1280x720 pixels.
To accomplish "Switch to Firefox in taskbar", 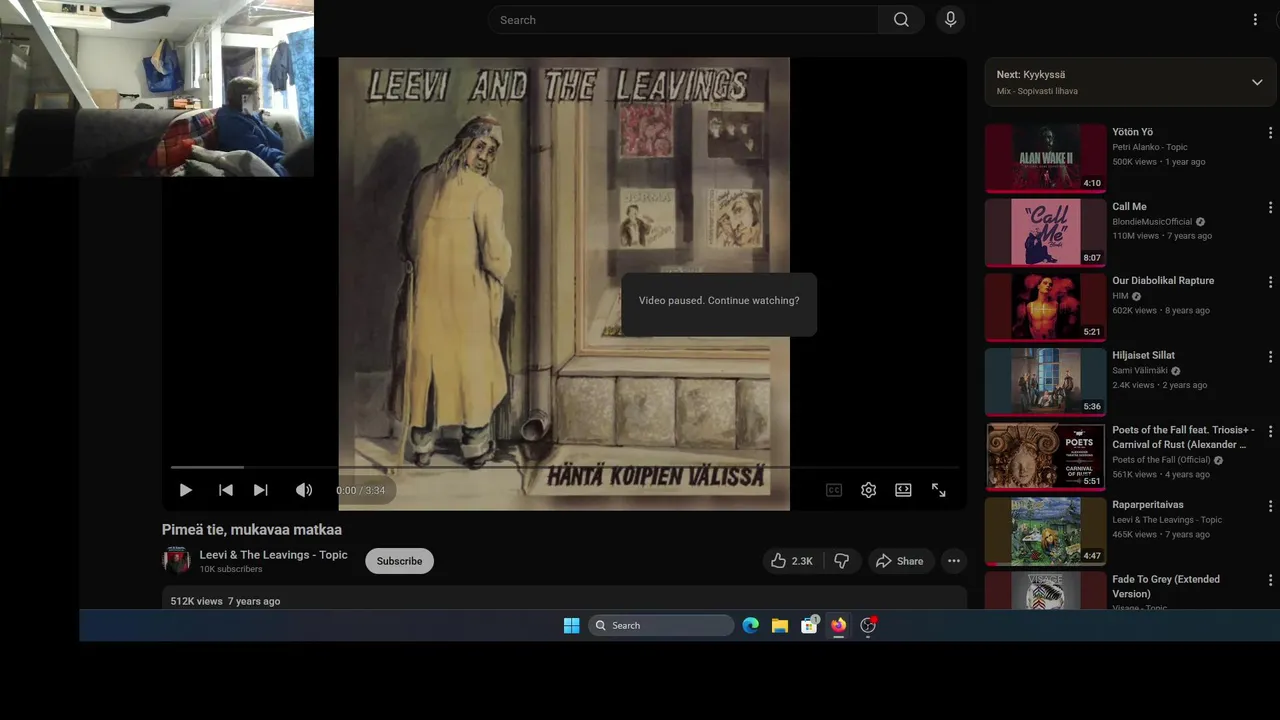I will point(838,626).
